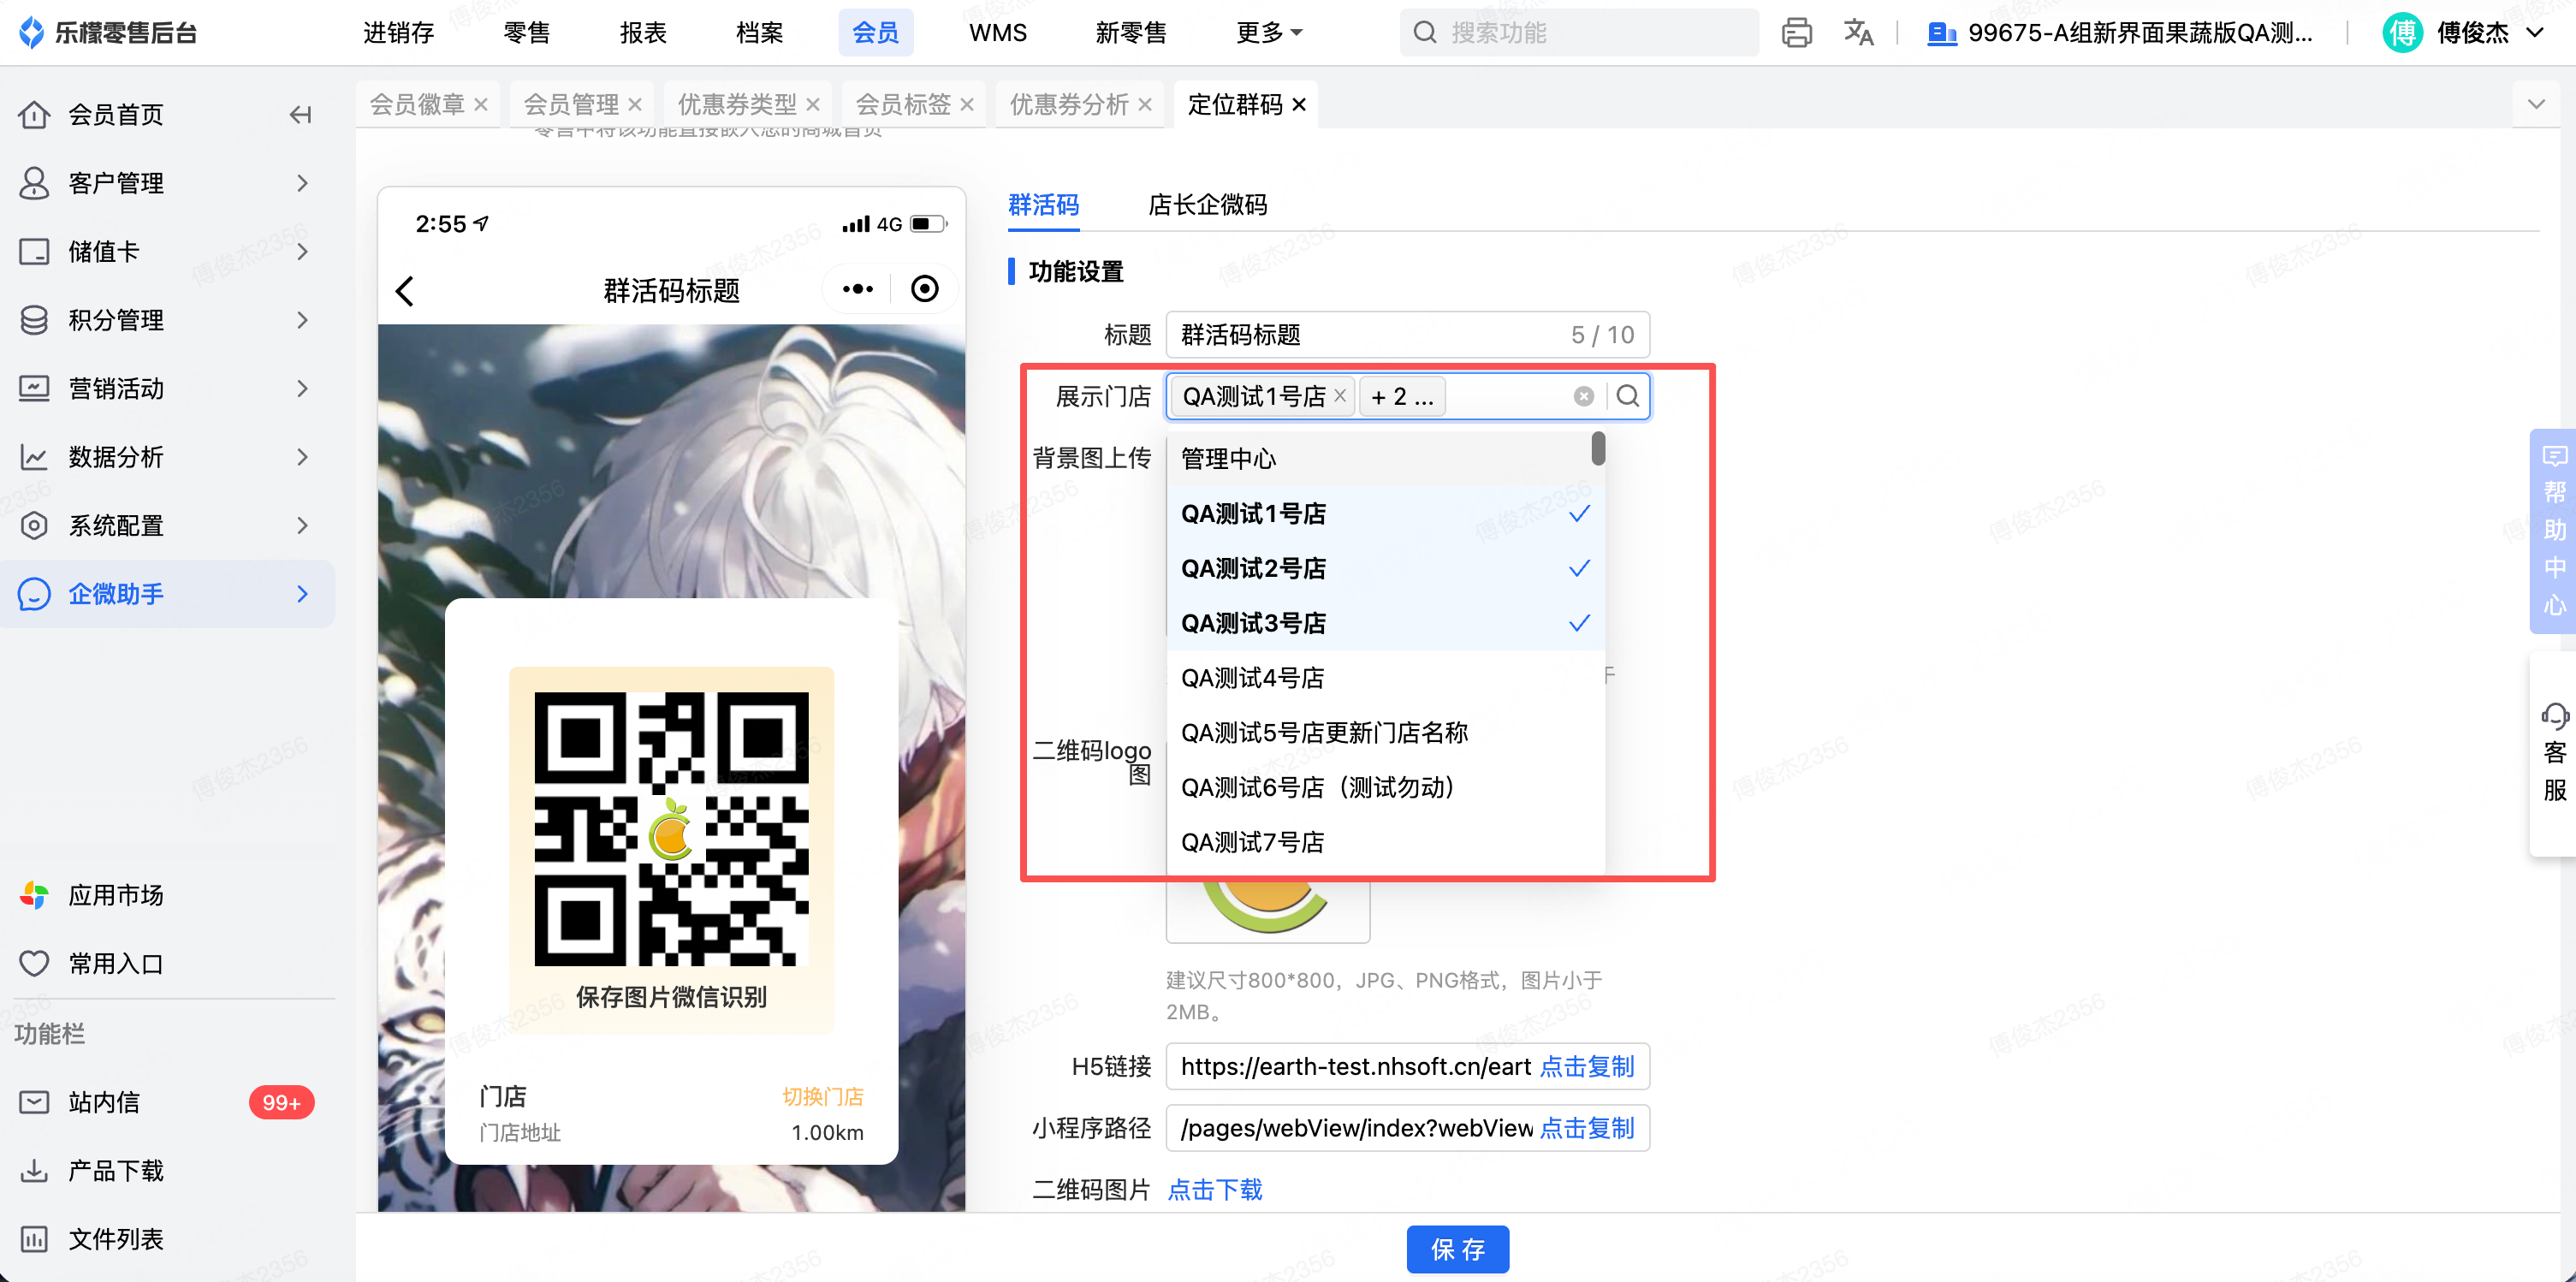Click the language translate icon
The height and width of the screenshot is (1282, 2576).
(1858, 33)
